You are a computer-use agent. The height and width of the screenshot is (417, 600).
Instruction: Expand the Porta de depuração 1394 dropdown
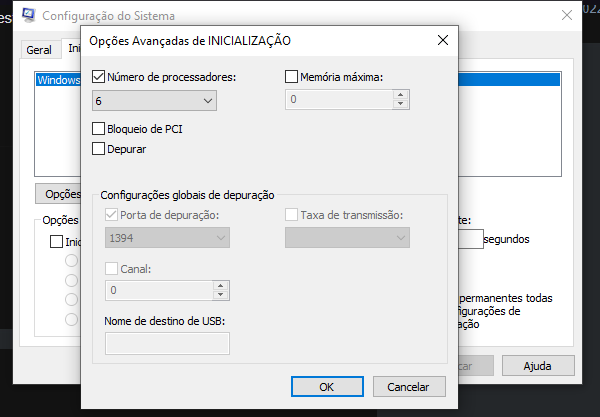pos(167,238)
